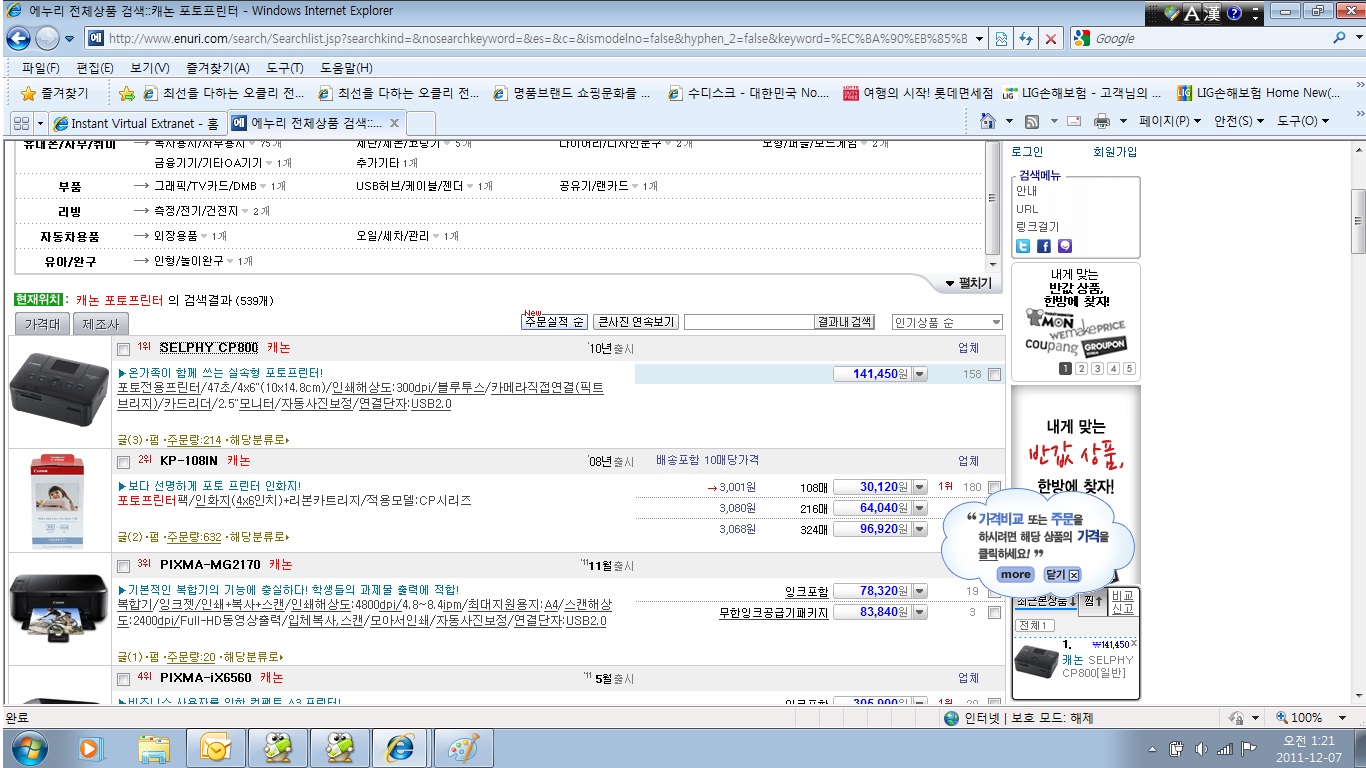Expand the arrow next to 30,120원 price
Image resolution: width=1366 pixels, height=768 pixels.
pyautogui.click(x=920, y=487)
